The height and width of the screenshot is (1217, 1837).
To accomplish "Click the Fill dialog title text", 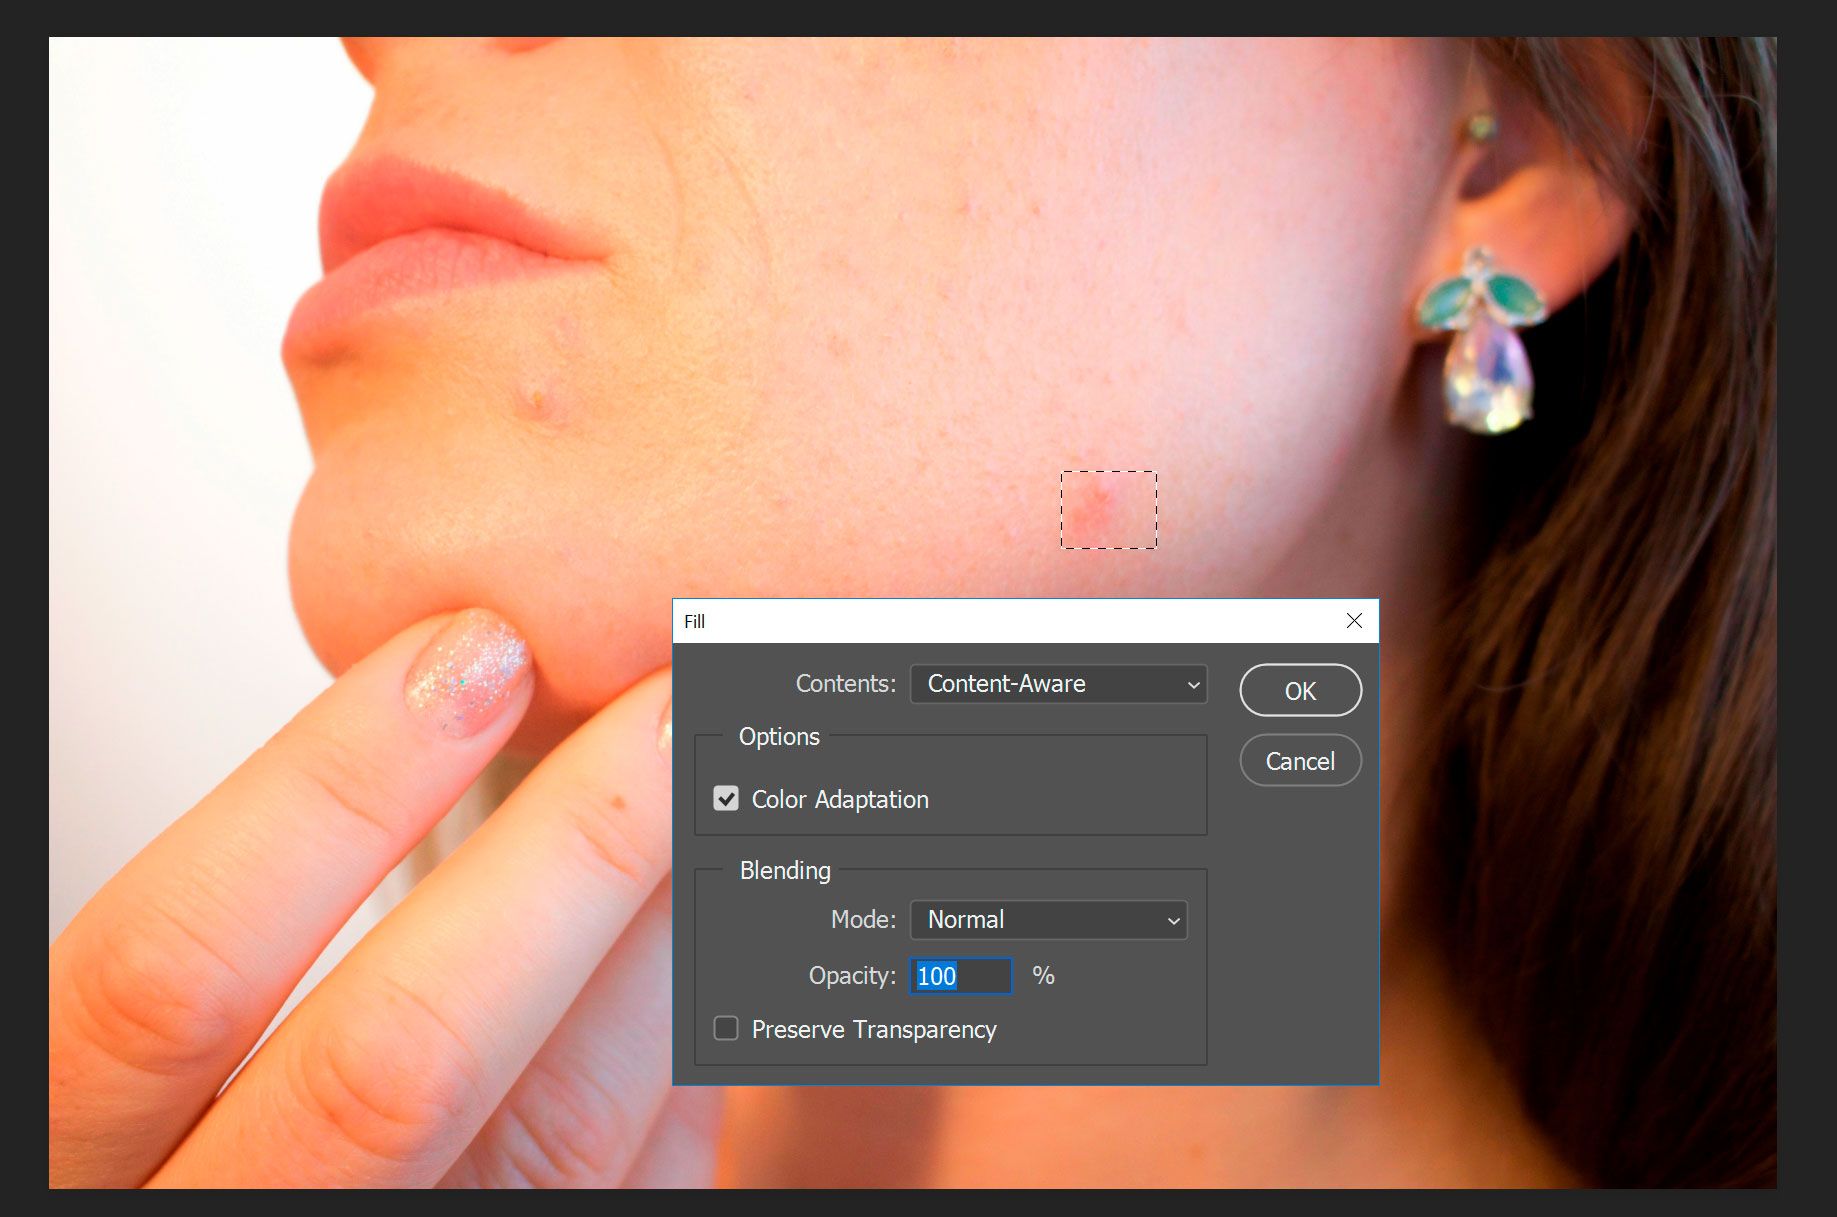I will (694, 621).
